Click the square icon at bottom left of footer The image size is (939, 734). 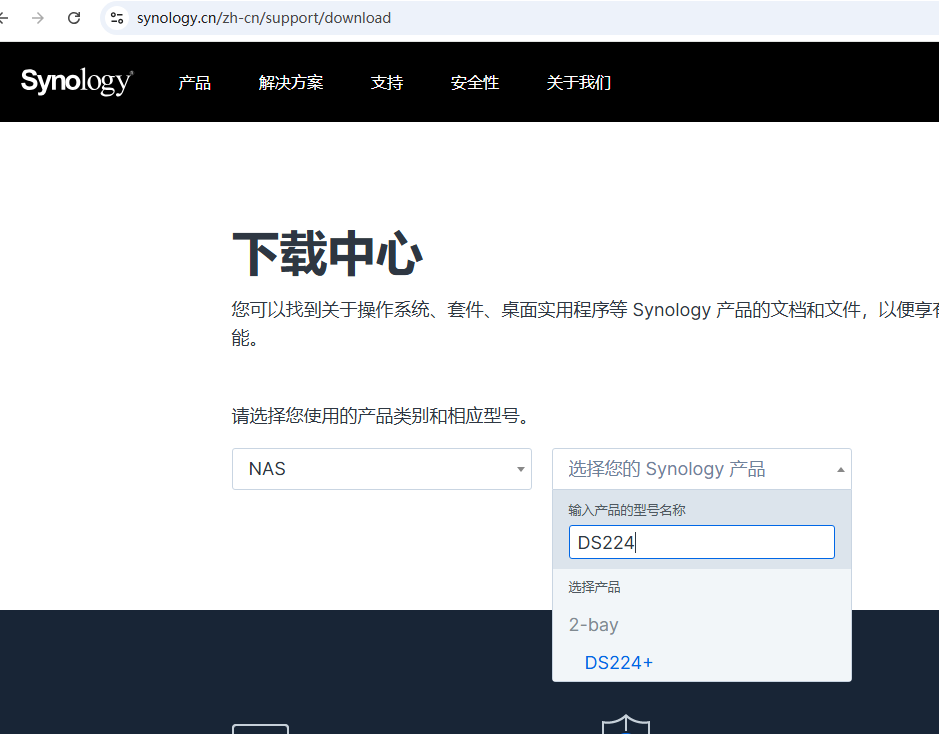260,728
